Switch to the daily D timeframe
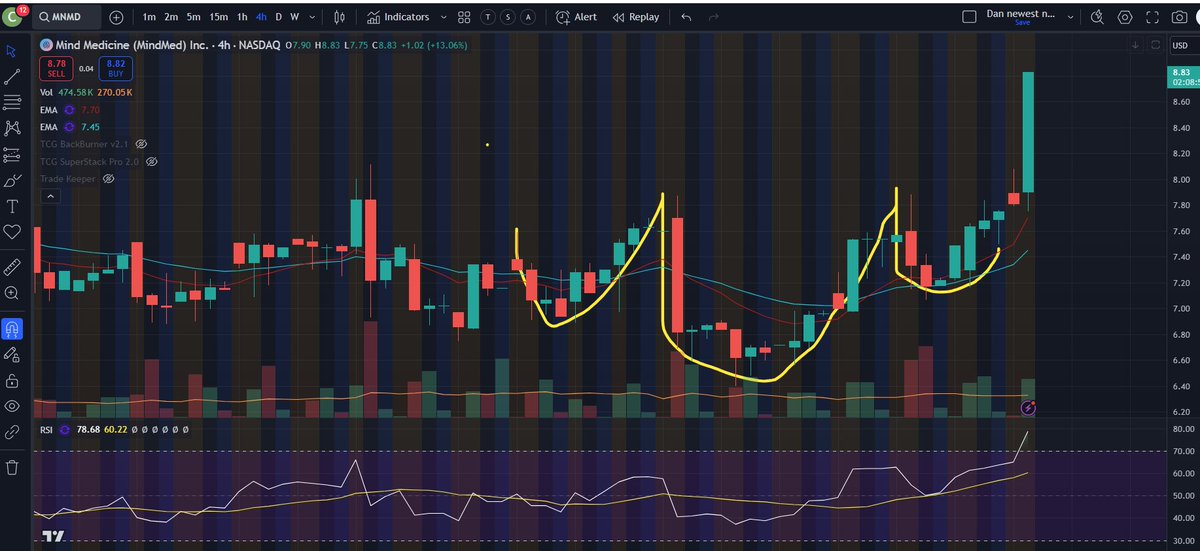 (x=279, y=17)
